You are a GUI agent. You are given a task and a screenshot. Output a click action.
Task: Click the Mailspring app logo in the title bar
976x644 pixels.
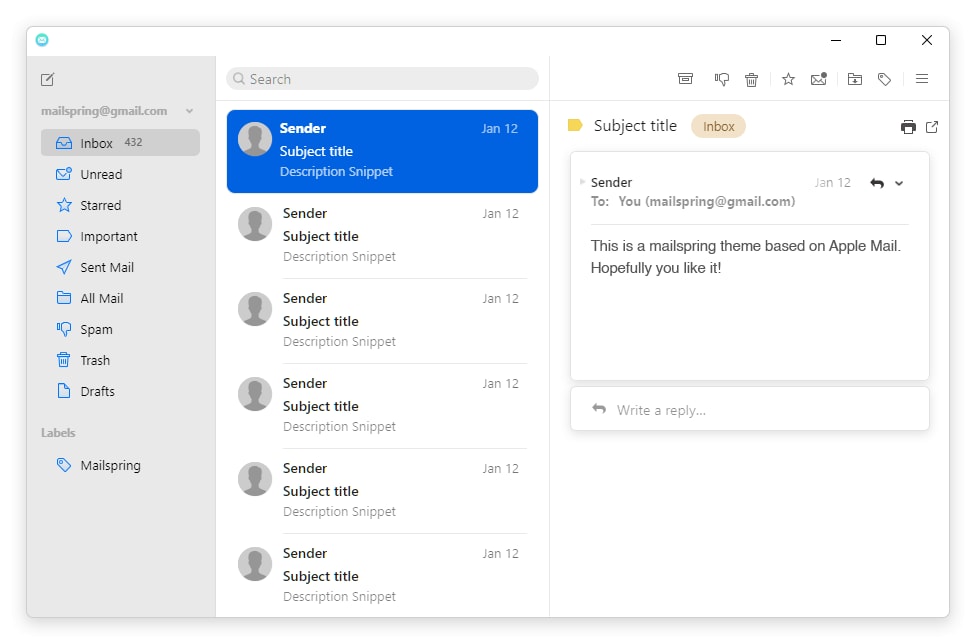click(x=42, y=40)
